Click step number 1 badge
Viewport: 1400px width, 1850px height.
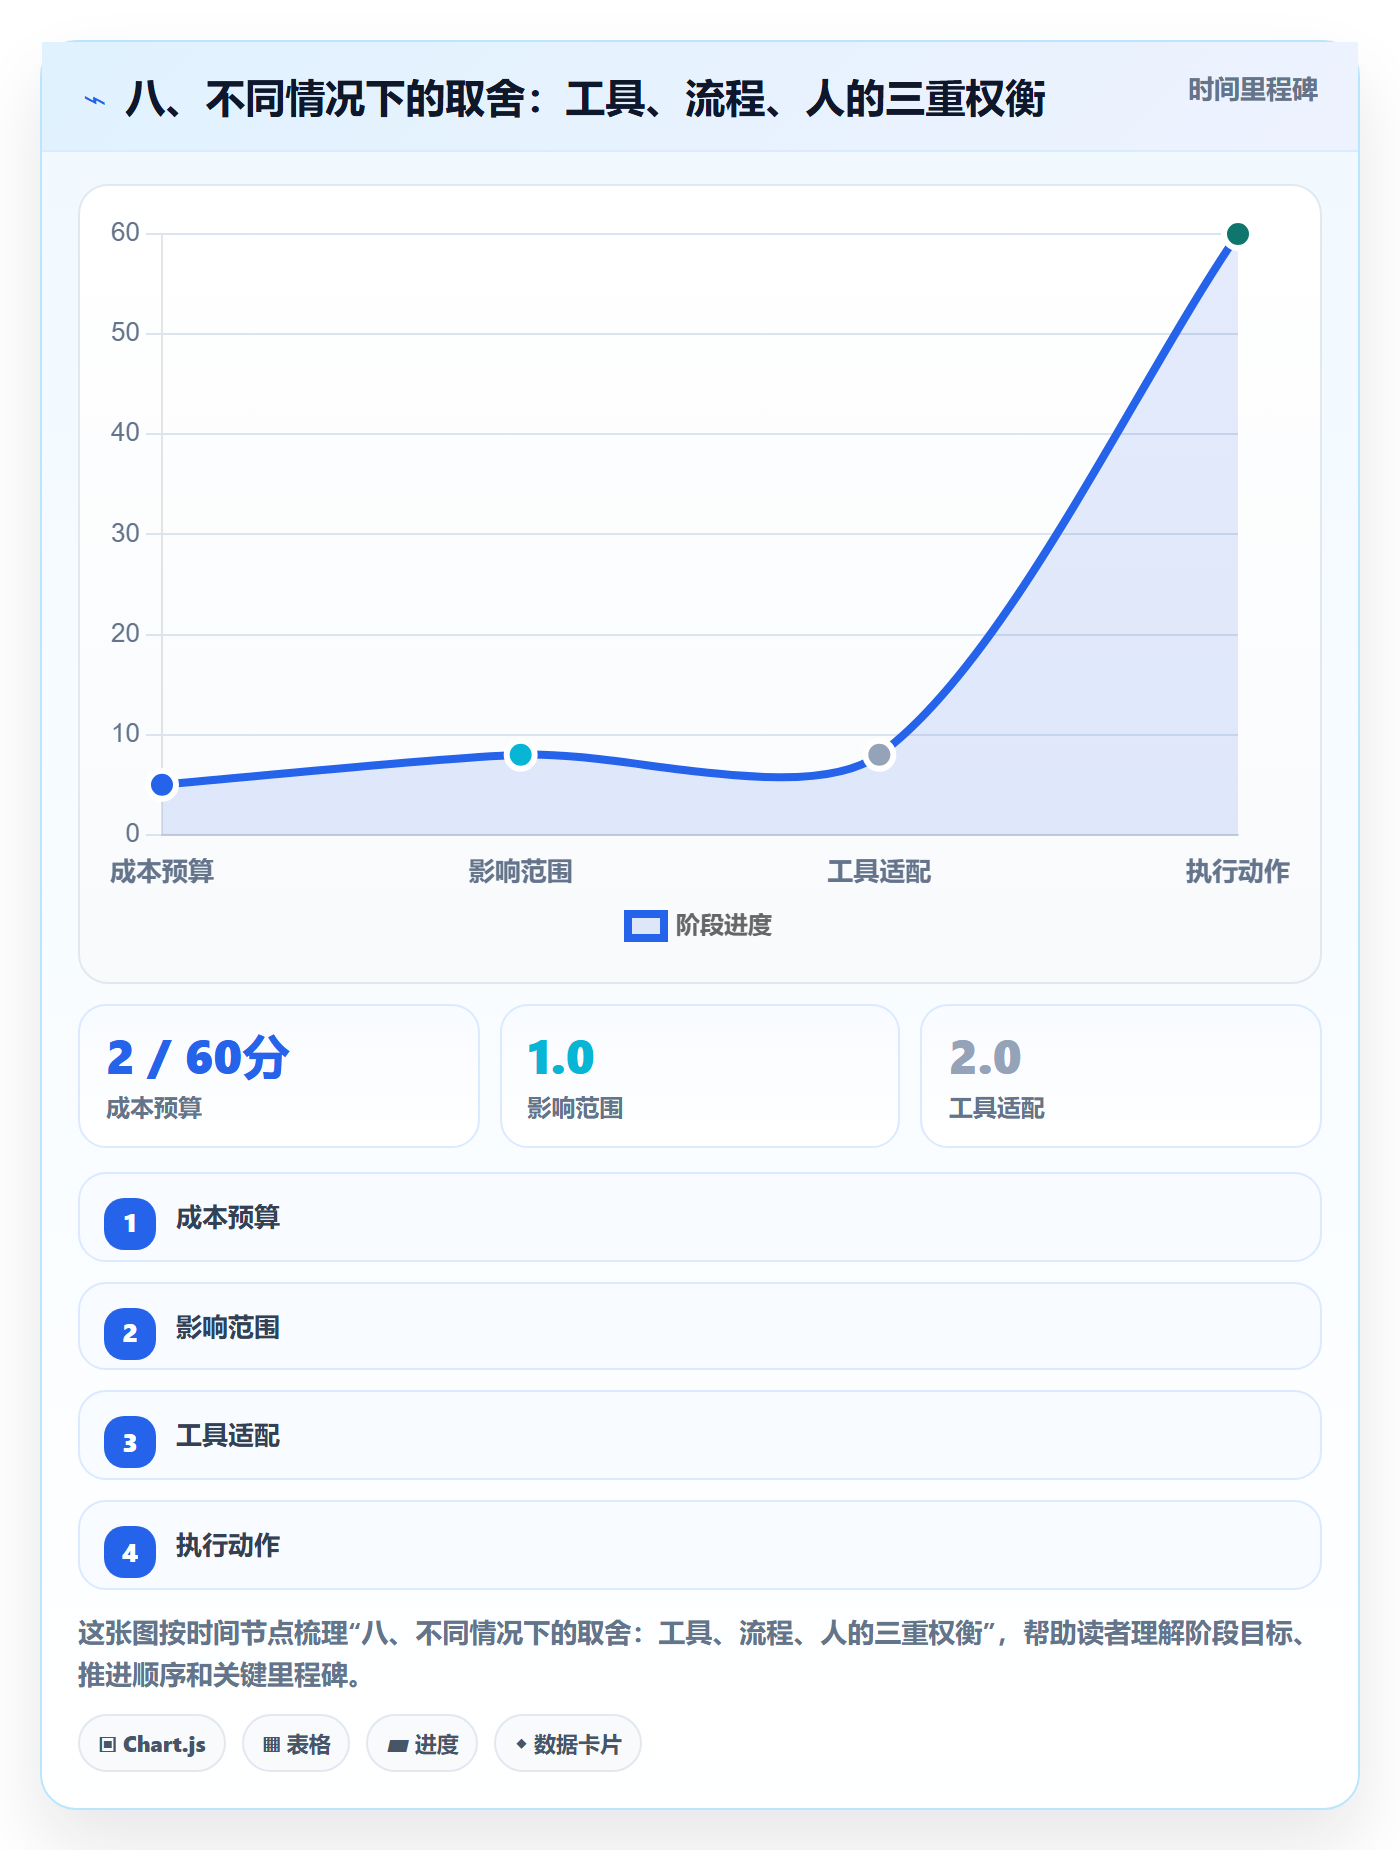[130, 1223]
